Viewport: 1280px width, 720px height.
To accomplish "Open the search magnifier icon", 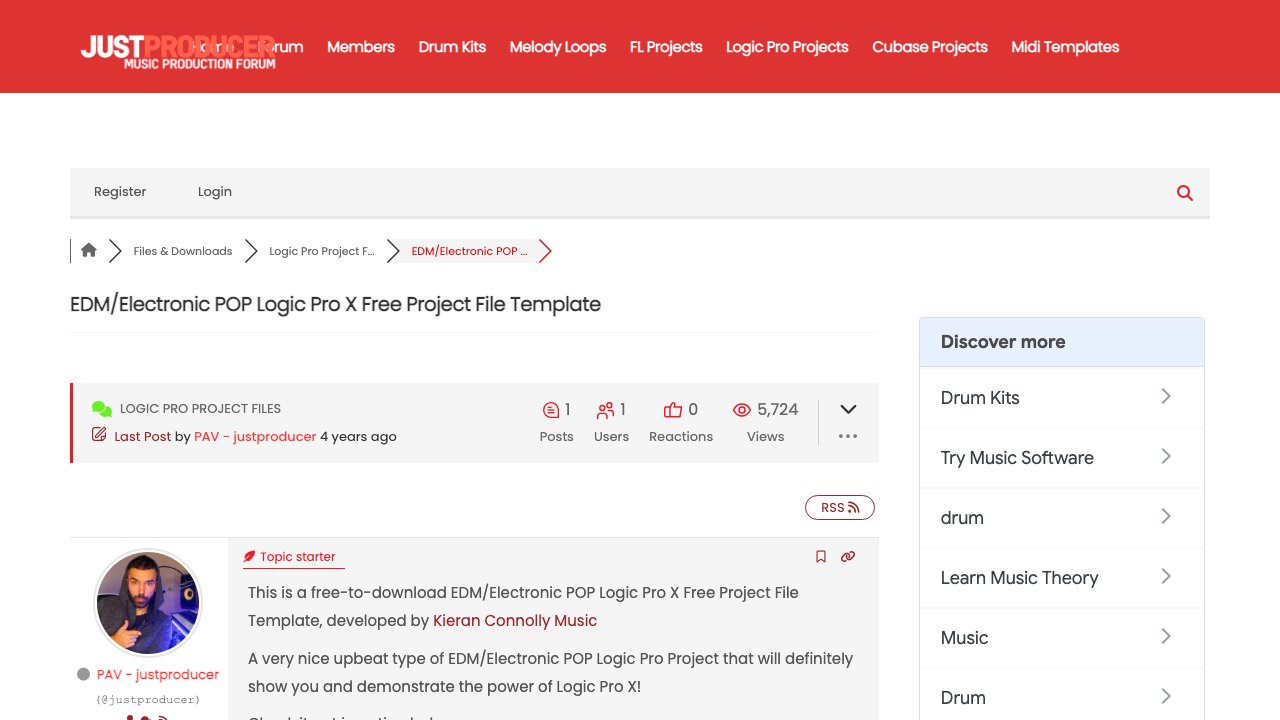I will click(1185, 193).
